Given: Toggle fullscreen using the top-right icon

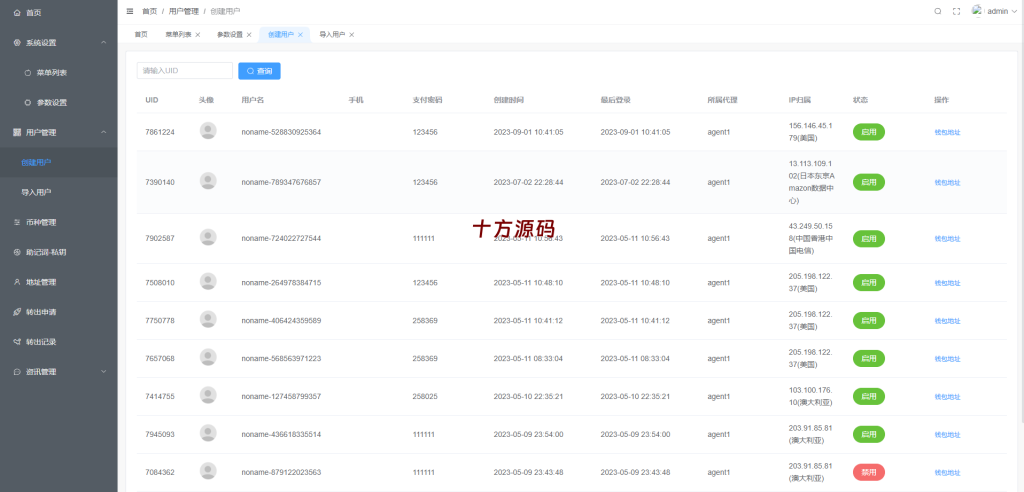Looking at the screenshot, I should coord(957,11).
